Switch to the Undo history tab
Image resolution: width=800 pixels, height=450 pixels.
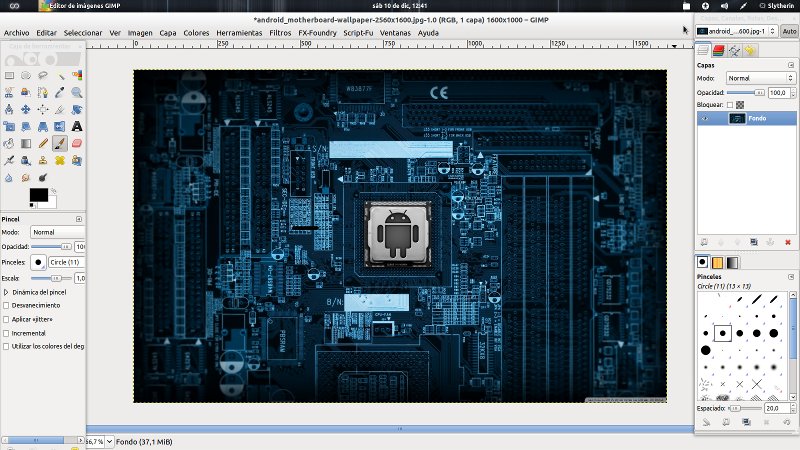click(x=750, y=51)
